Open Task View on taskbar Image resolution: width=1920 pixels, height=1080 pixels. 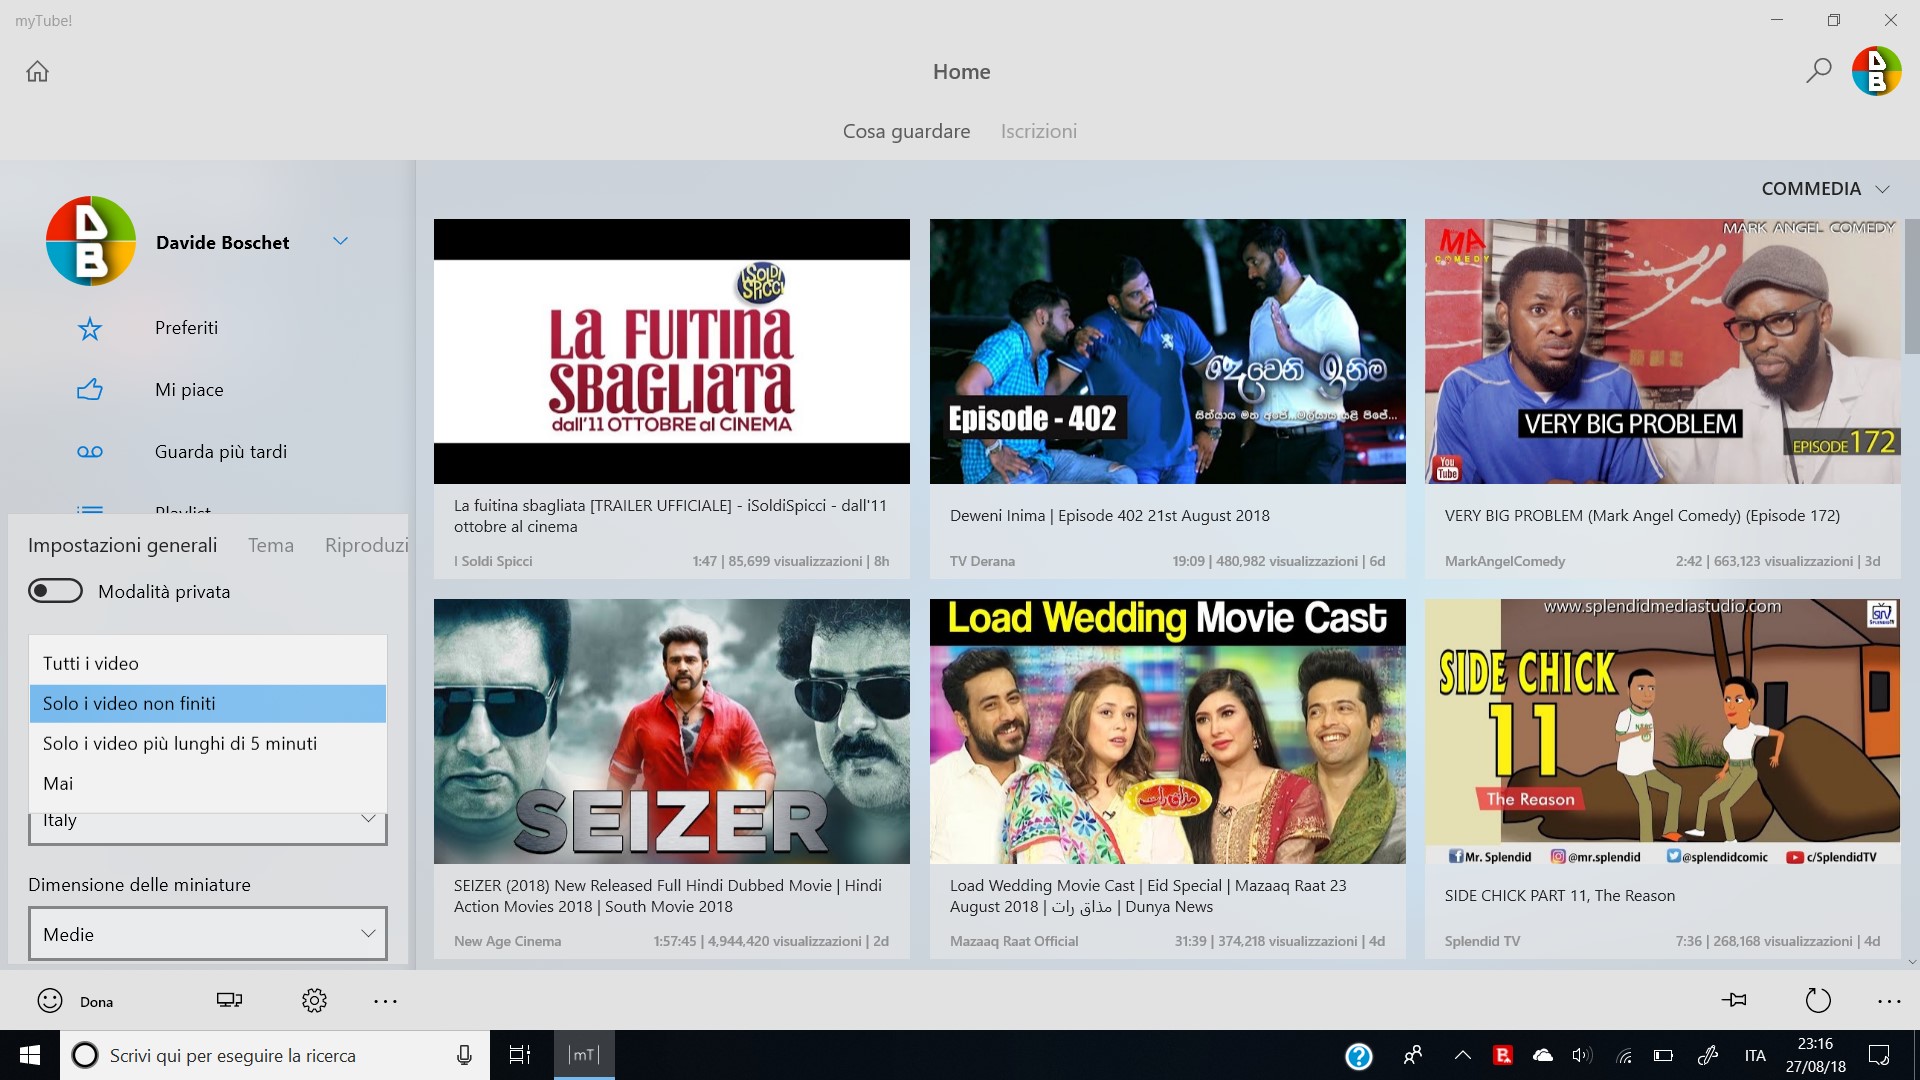pos(520,1055)
